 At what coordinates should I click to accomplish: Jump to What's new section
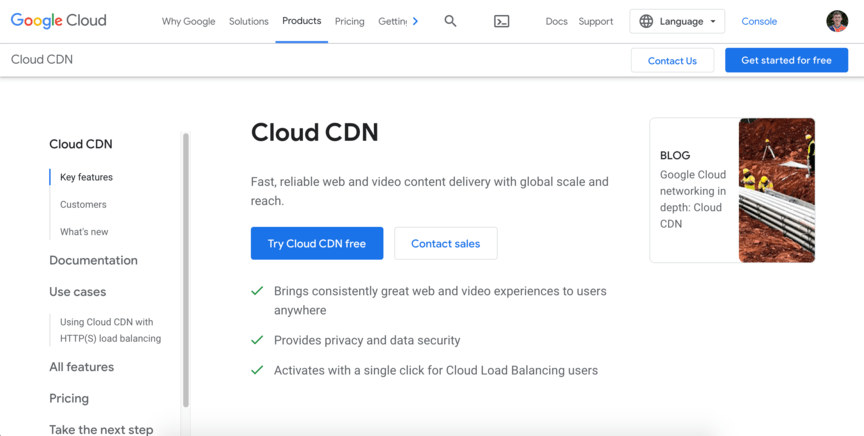(84, 232)
